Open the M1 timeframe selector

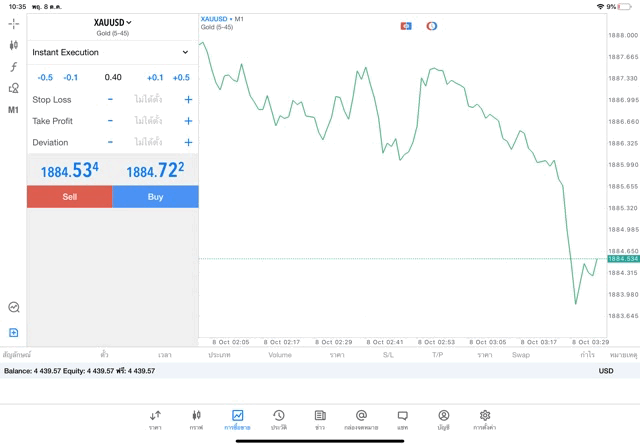click(x=13, y=109)
